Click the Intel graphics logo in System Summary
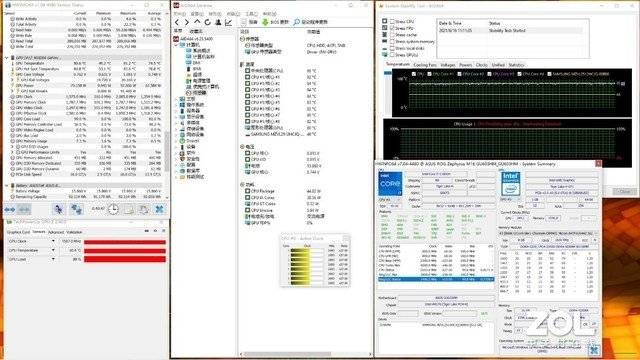The width and height of the screenshot is (640, 360). tap(510, 184)
